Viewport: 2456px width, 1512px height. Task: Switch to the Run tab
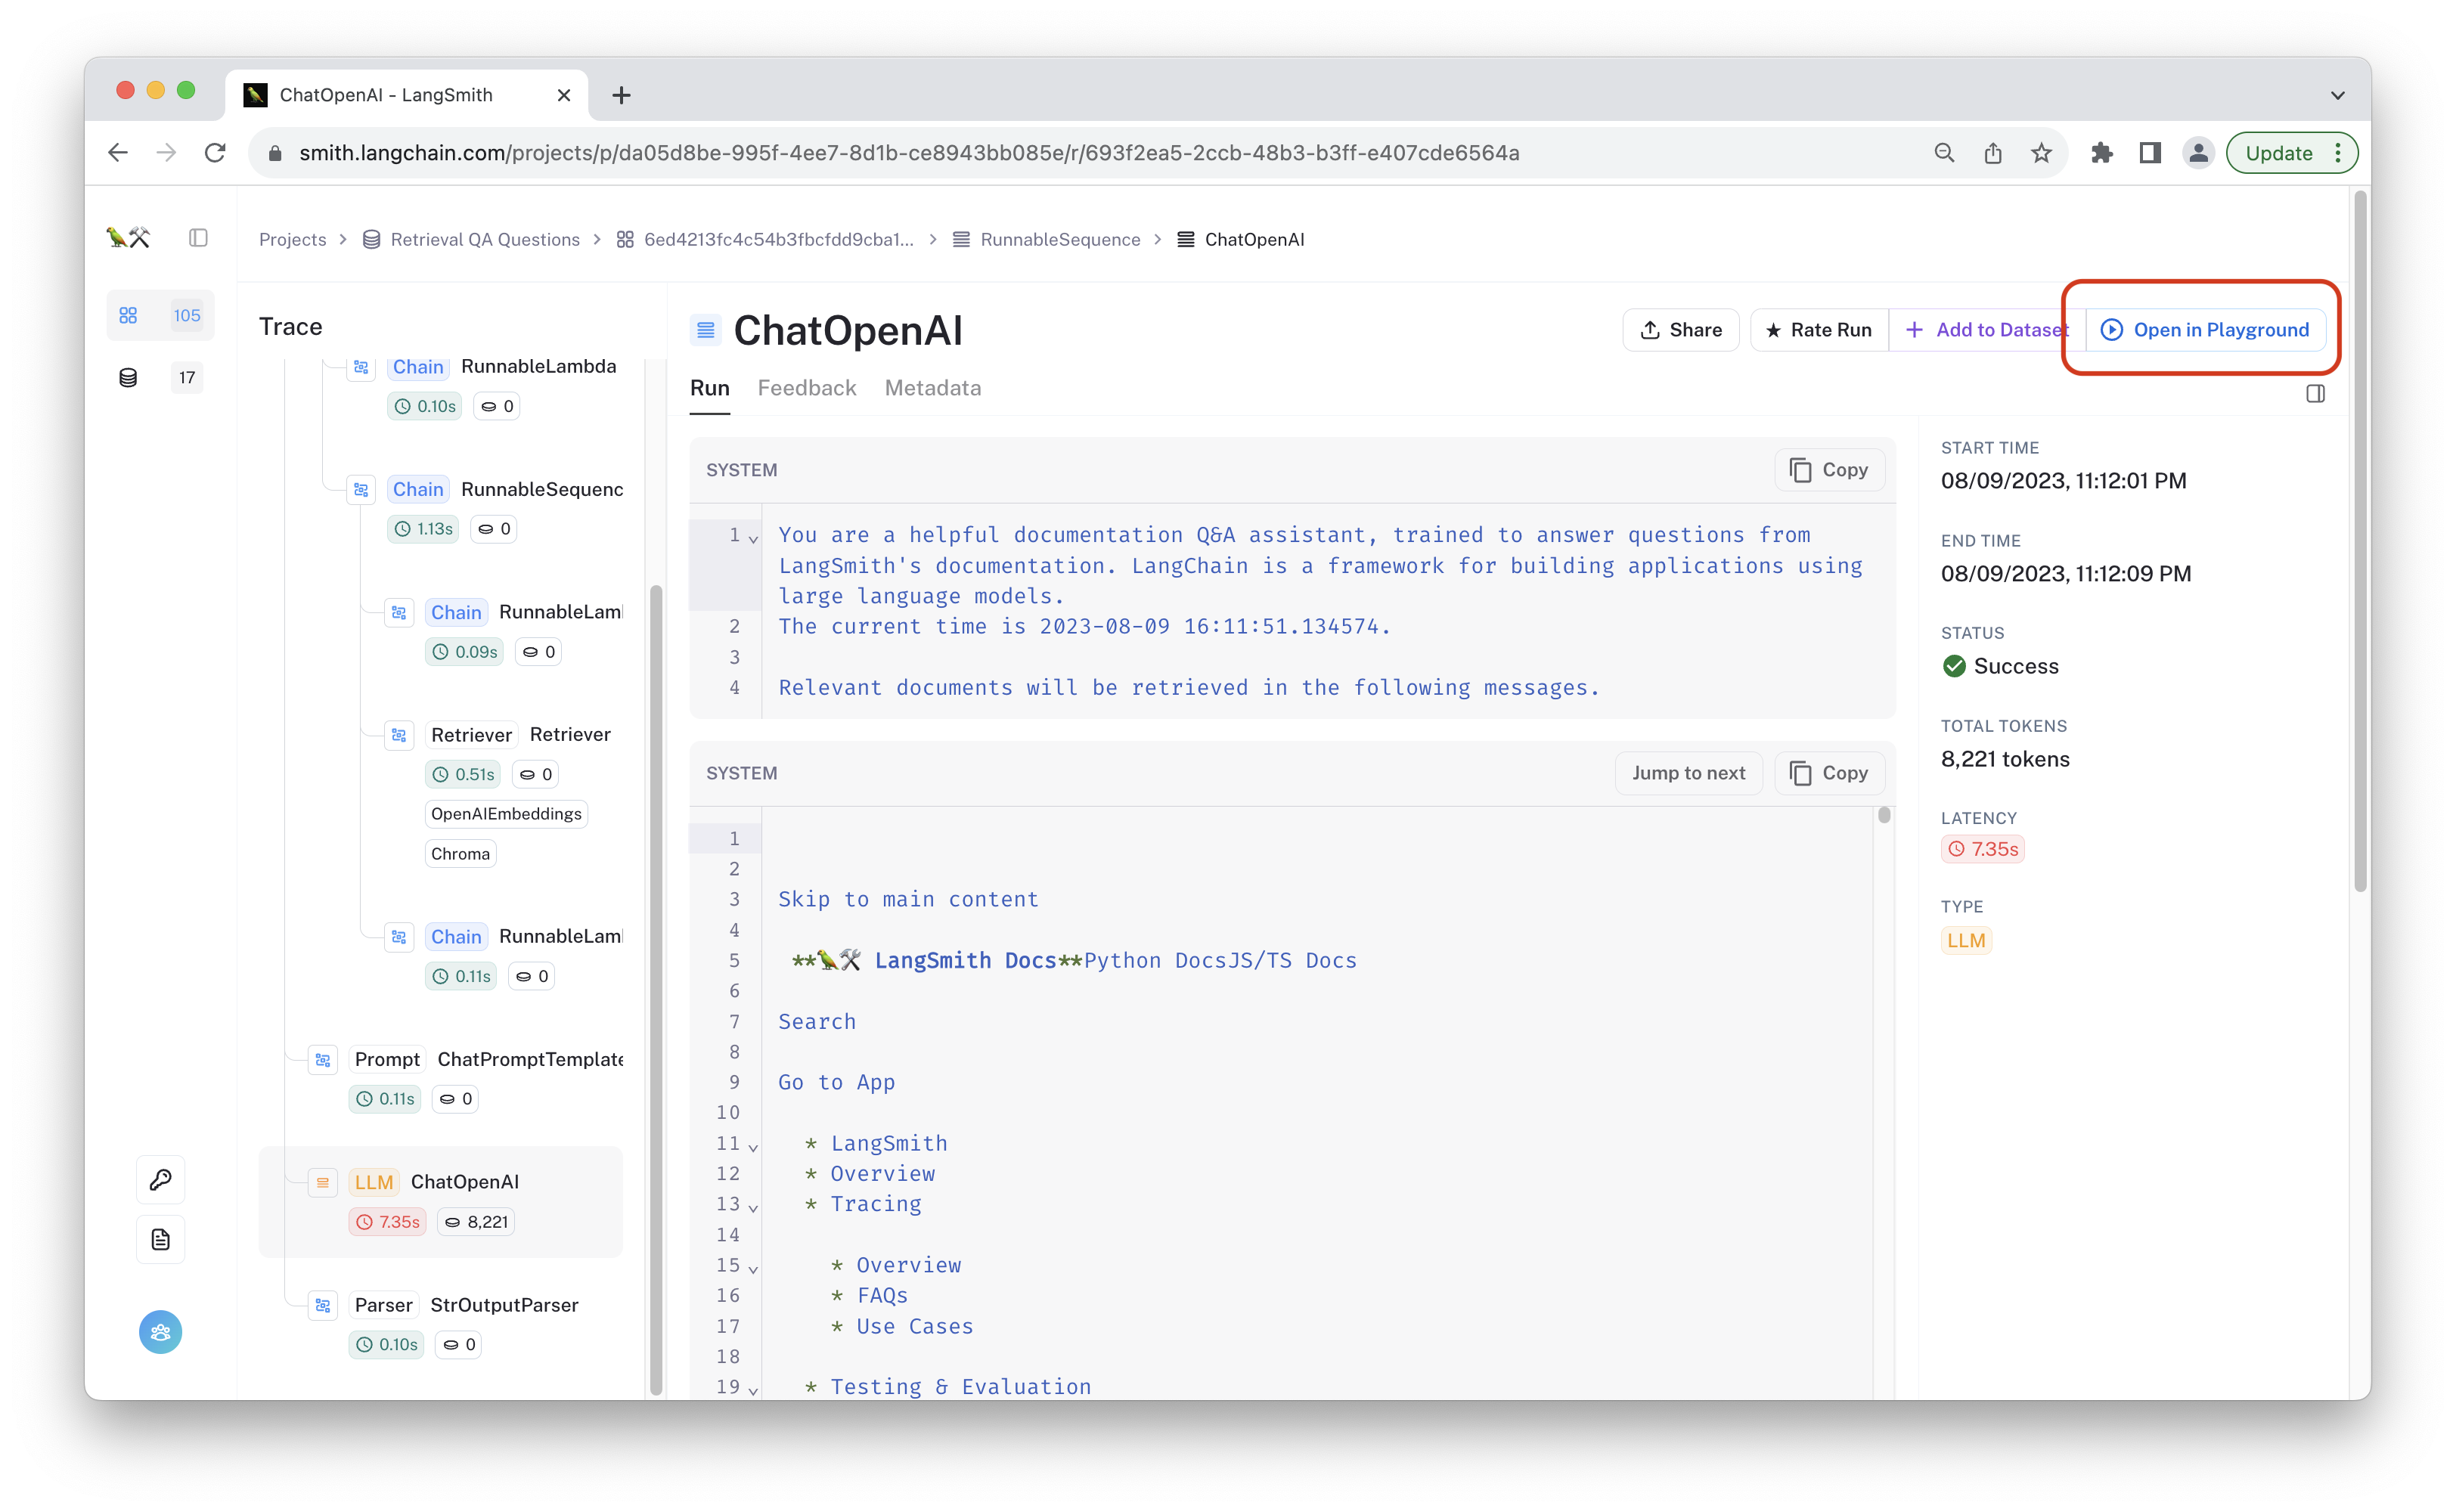click(x=709, y=388)
